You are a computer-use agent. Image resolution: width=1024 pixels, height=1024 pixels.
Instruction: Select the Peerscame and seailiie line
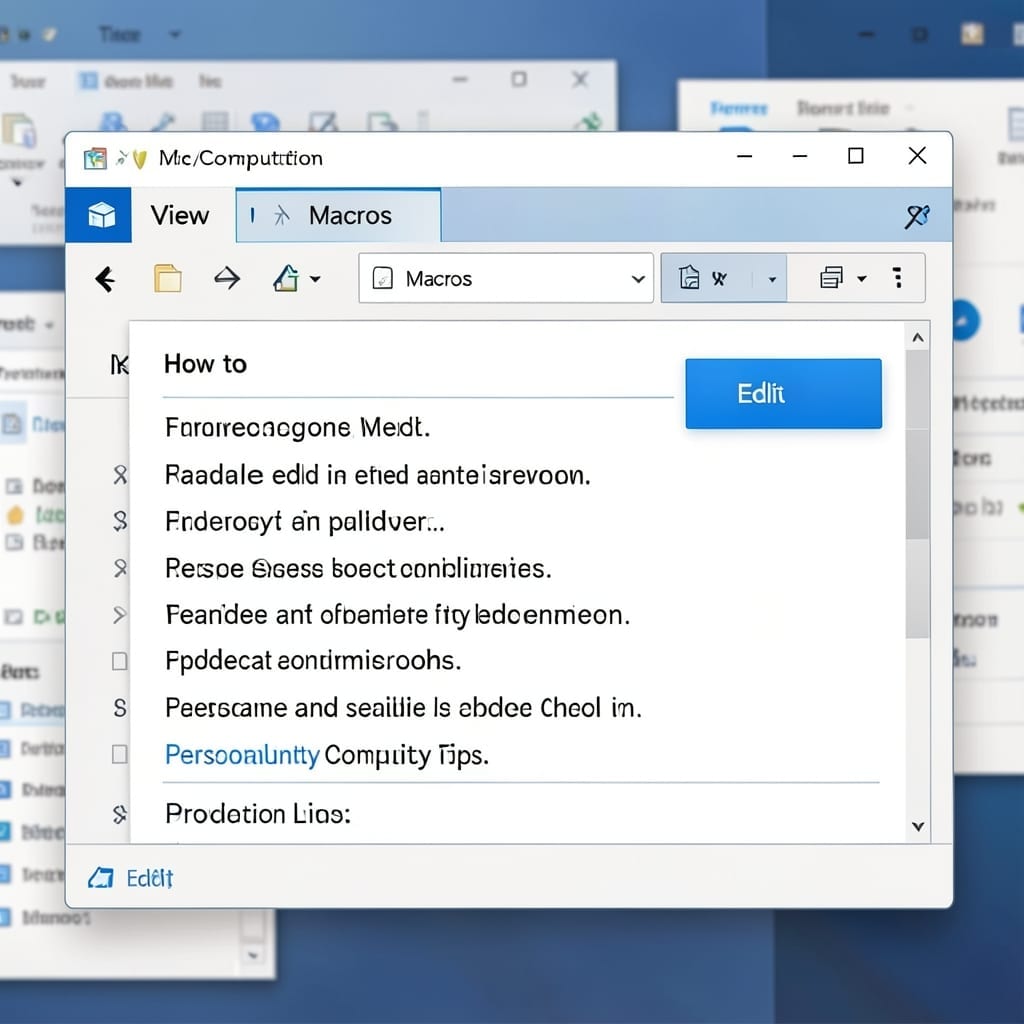pyautogui.click(x=403, y=708)
